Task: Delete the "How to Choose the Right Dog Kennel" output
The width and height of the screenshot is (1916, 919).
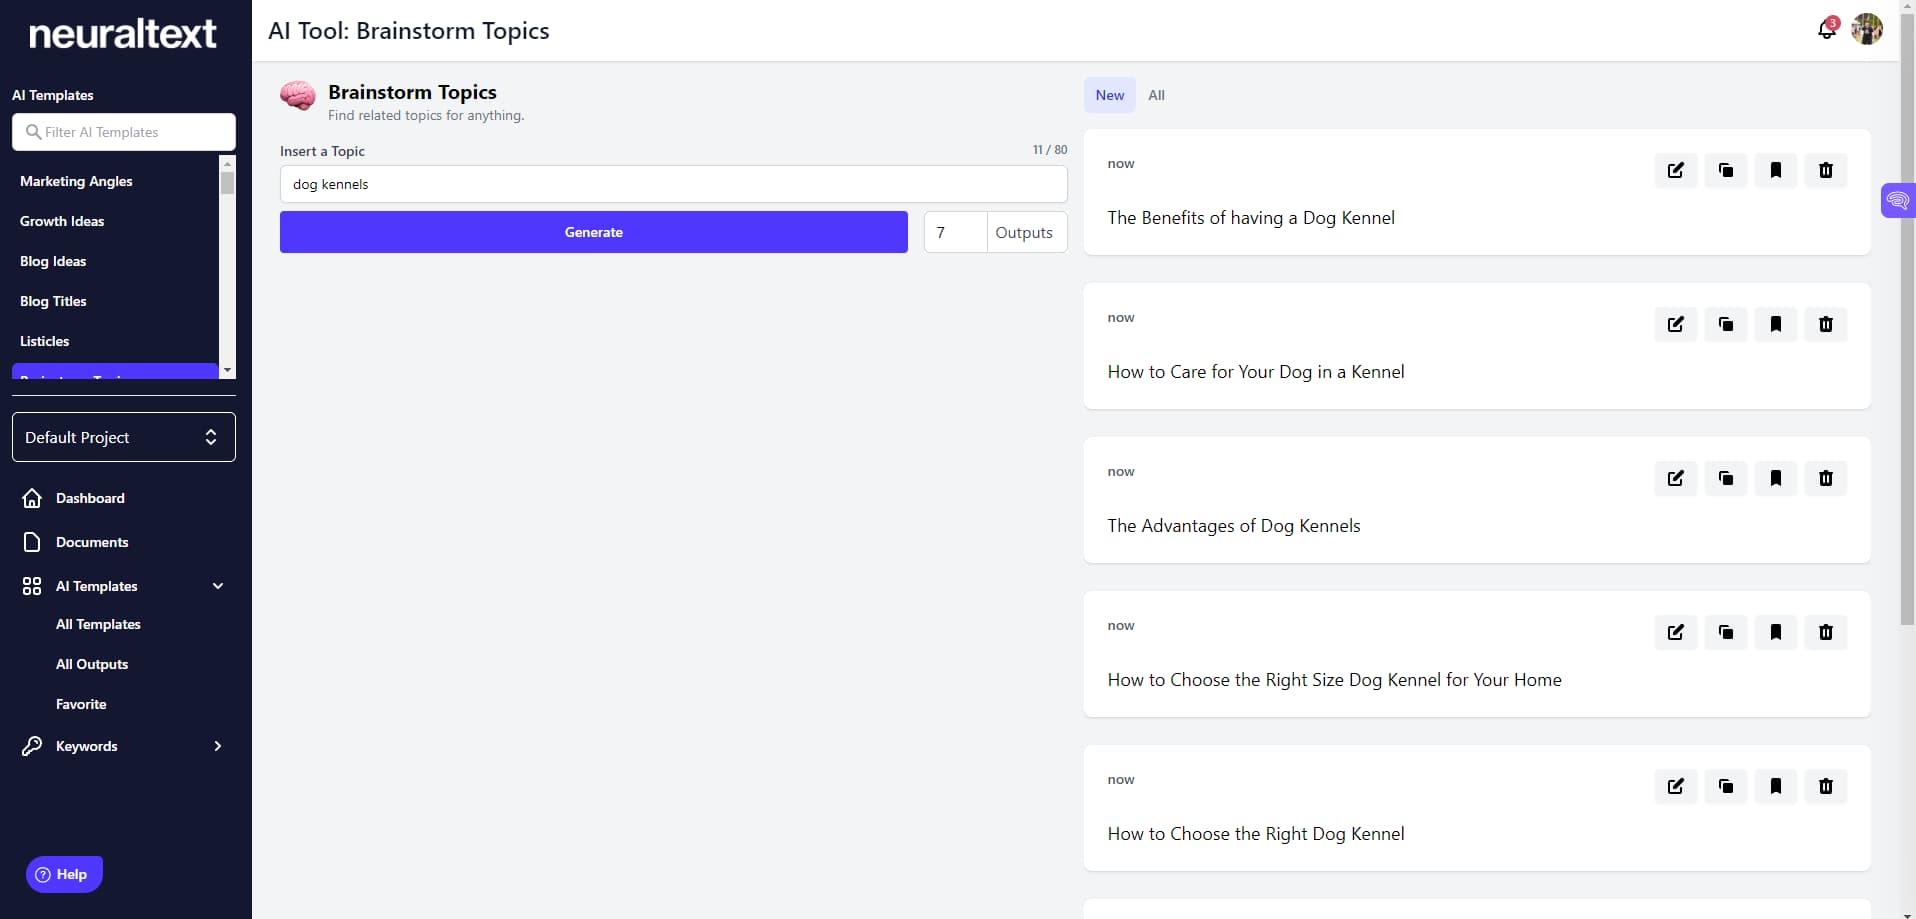Action: pyautogui.click(x=1826, y=786)
